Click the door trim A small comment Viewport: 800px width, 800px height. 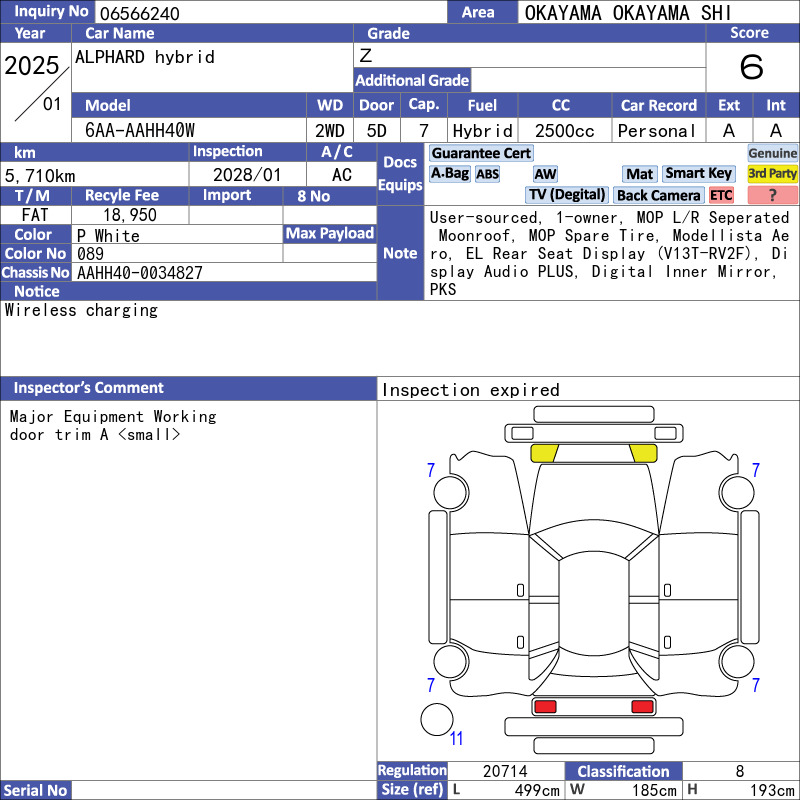click(x=95, y=435)
